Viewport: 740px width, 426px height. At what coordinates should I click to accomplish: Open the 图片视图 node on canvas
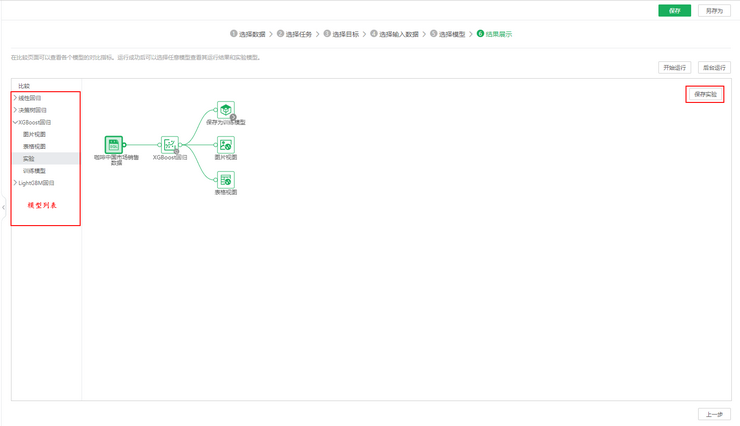226,145
